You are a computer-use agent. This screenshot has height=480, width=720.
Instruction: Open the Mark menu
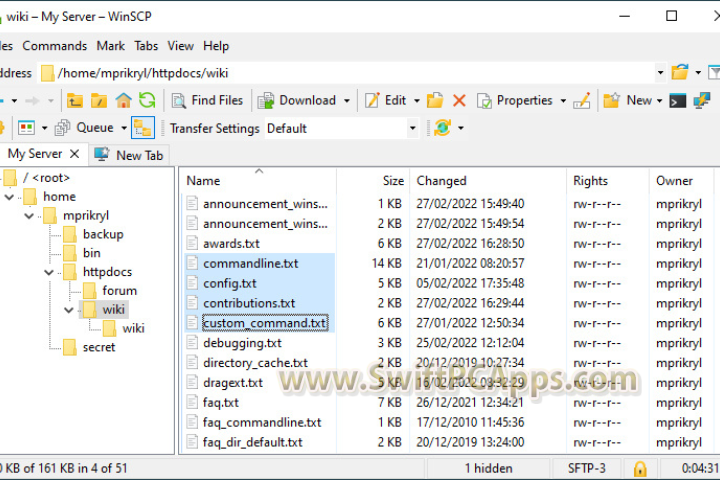point(111,46)
